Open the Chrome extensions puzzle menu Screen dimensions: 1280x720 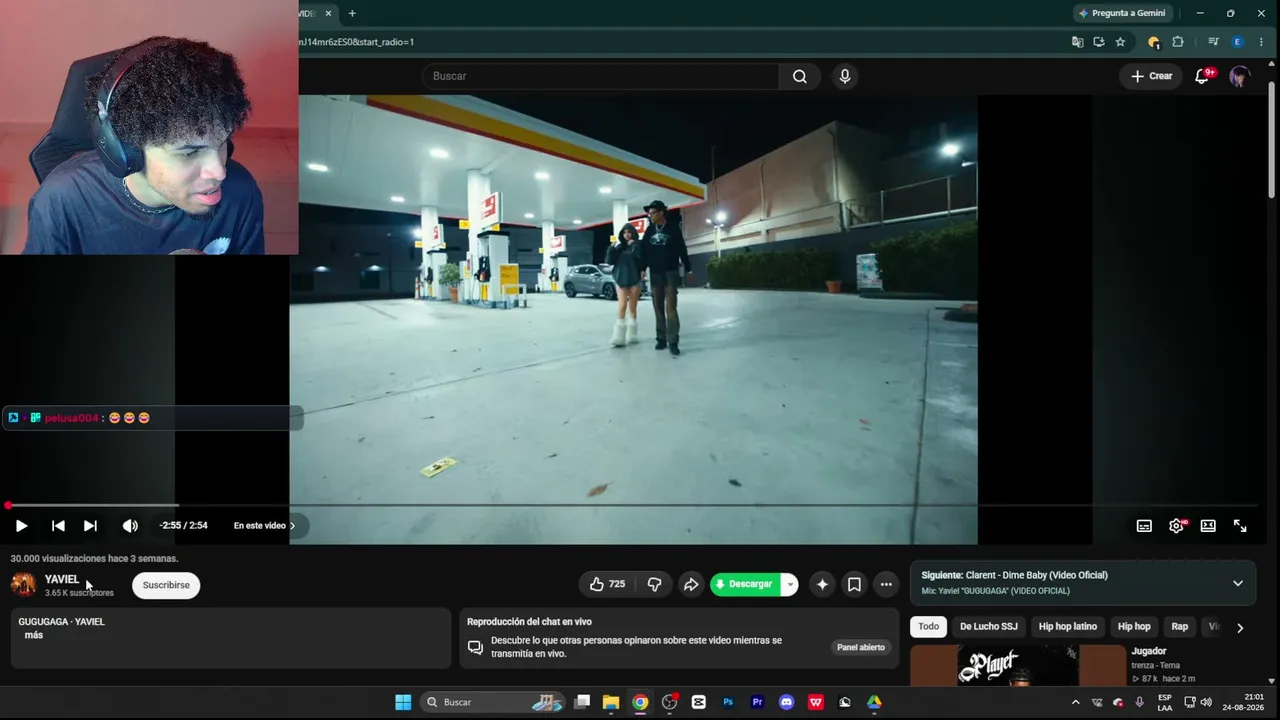(1177, 42)
